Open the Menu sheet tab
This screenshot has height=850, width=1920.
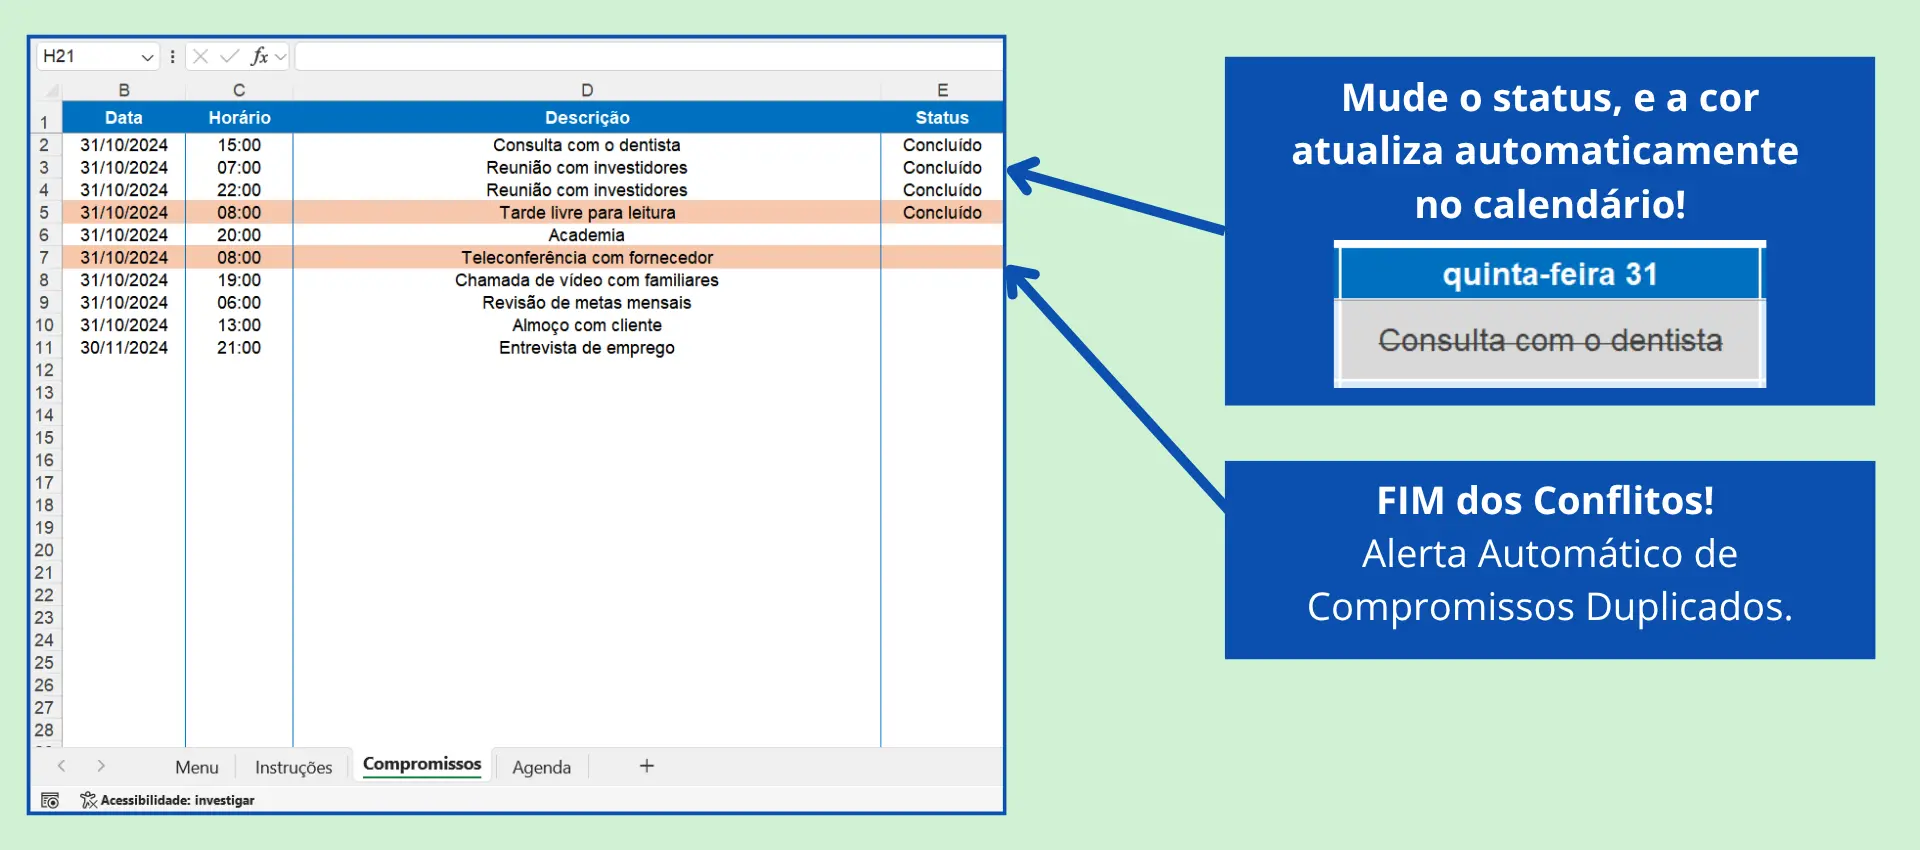click(x=196, y=767)
